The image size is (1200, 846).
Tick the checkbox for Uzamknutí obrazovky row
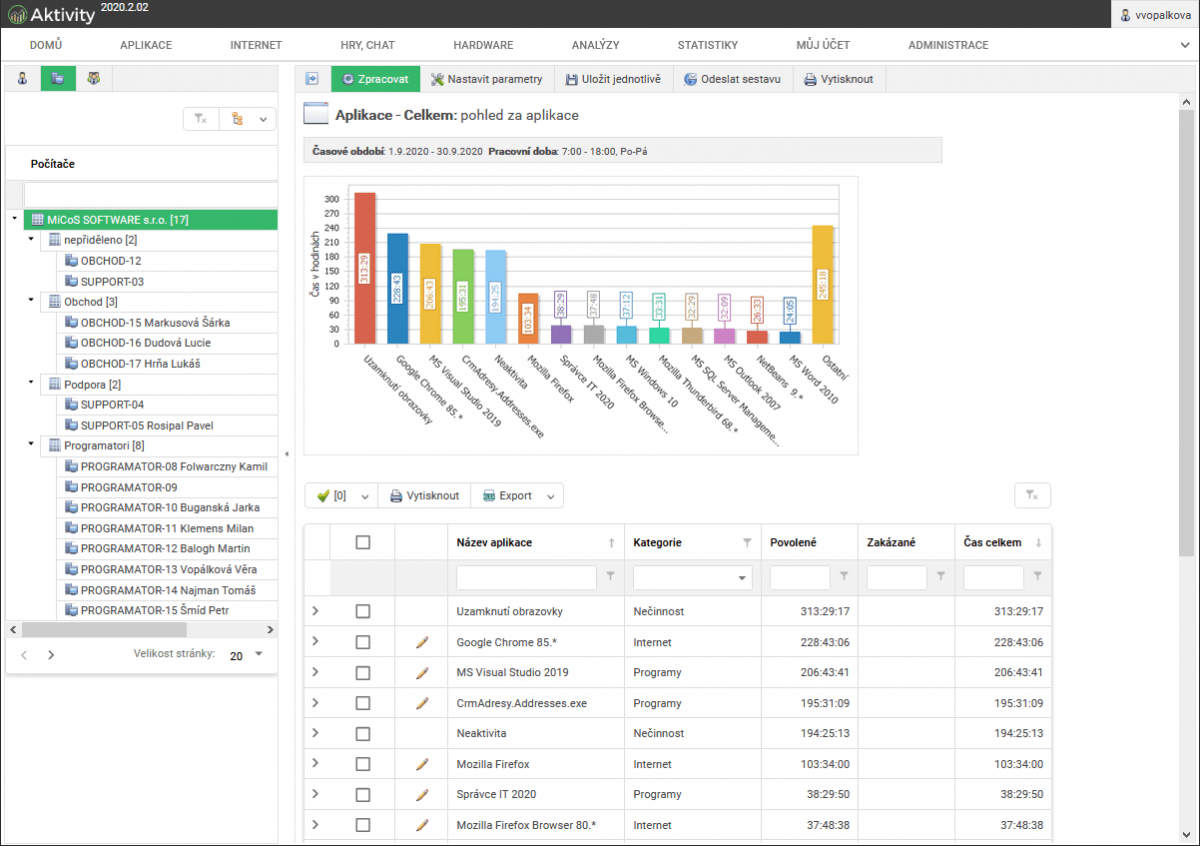point(363,611)
